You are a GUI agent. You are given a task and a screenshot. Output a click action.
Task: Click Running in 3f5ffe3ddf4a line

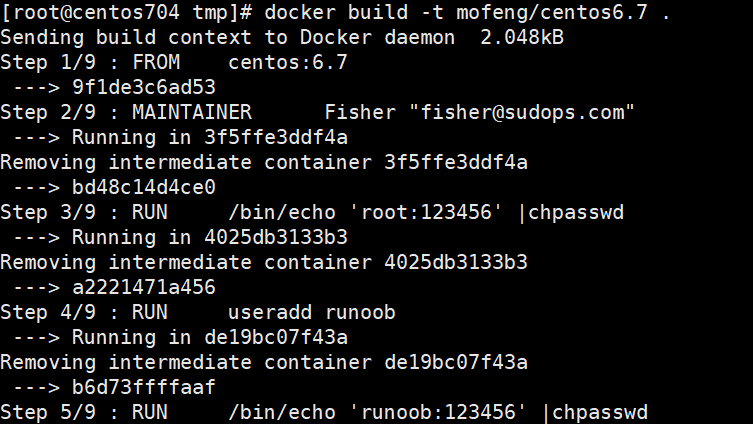(x=210, y=137)
